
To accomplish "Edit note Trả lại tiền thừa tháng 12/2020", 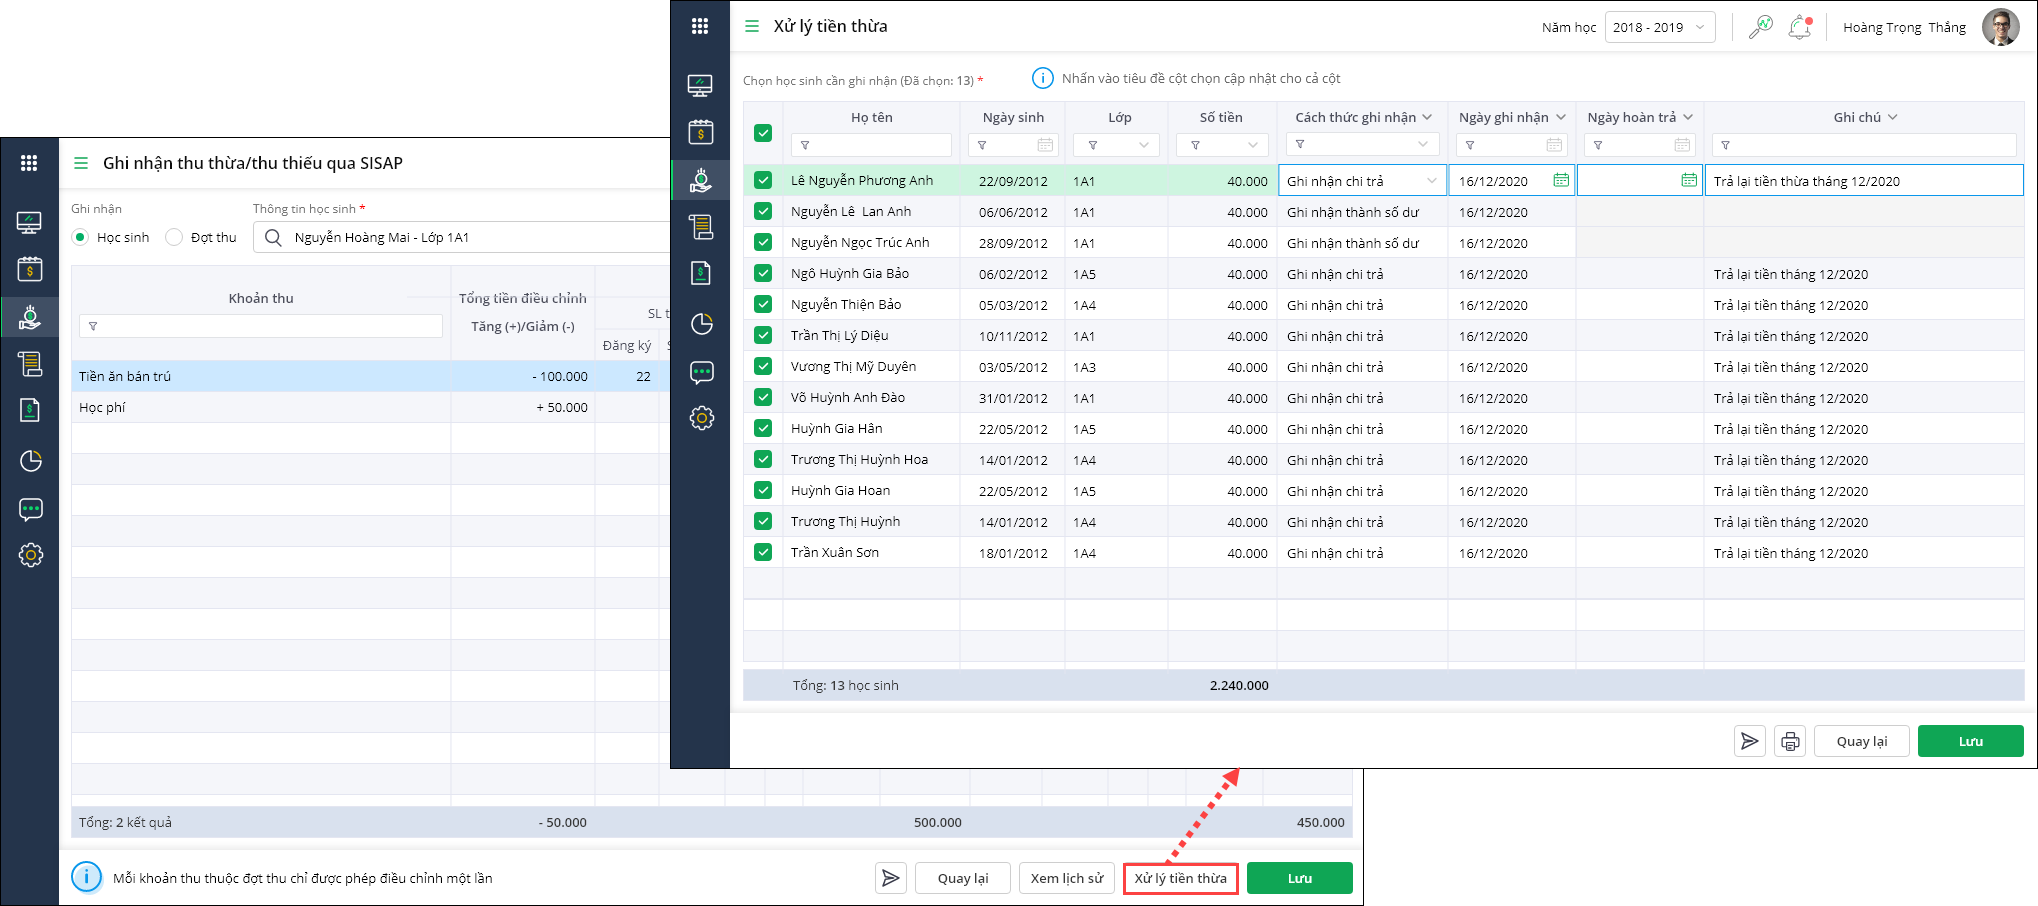I will pos(1864,181).
